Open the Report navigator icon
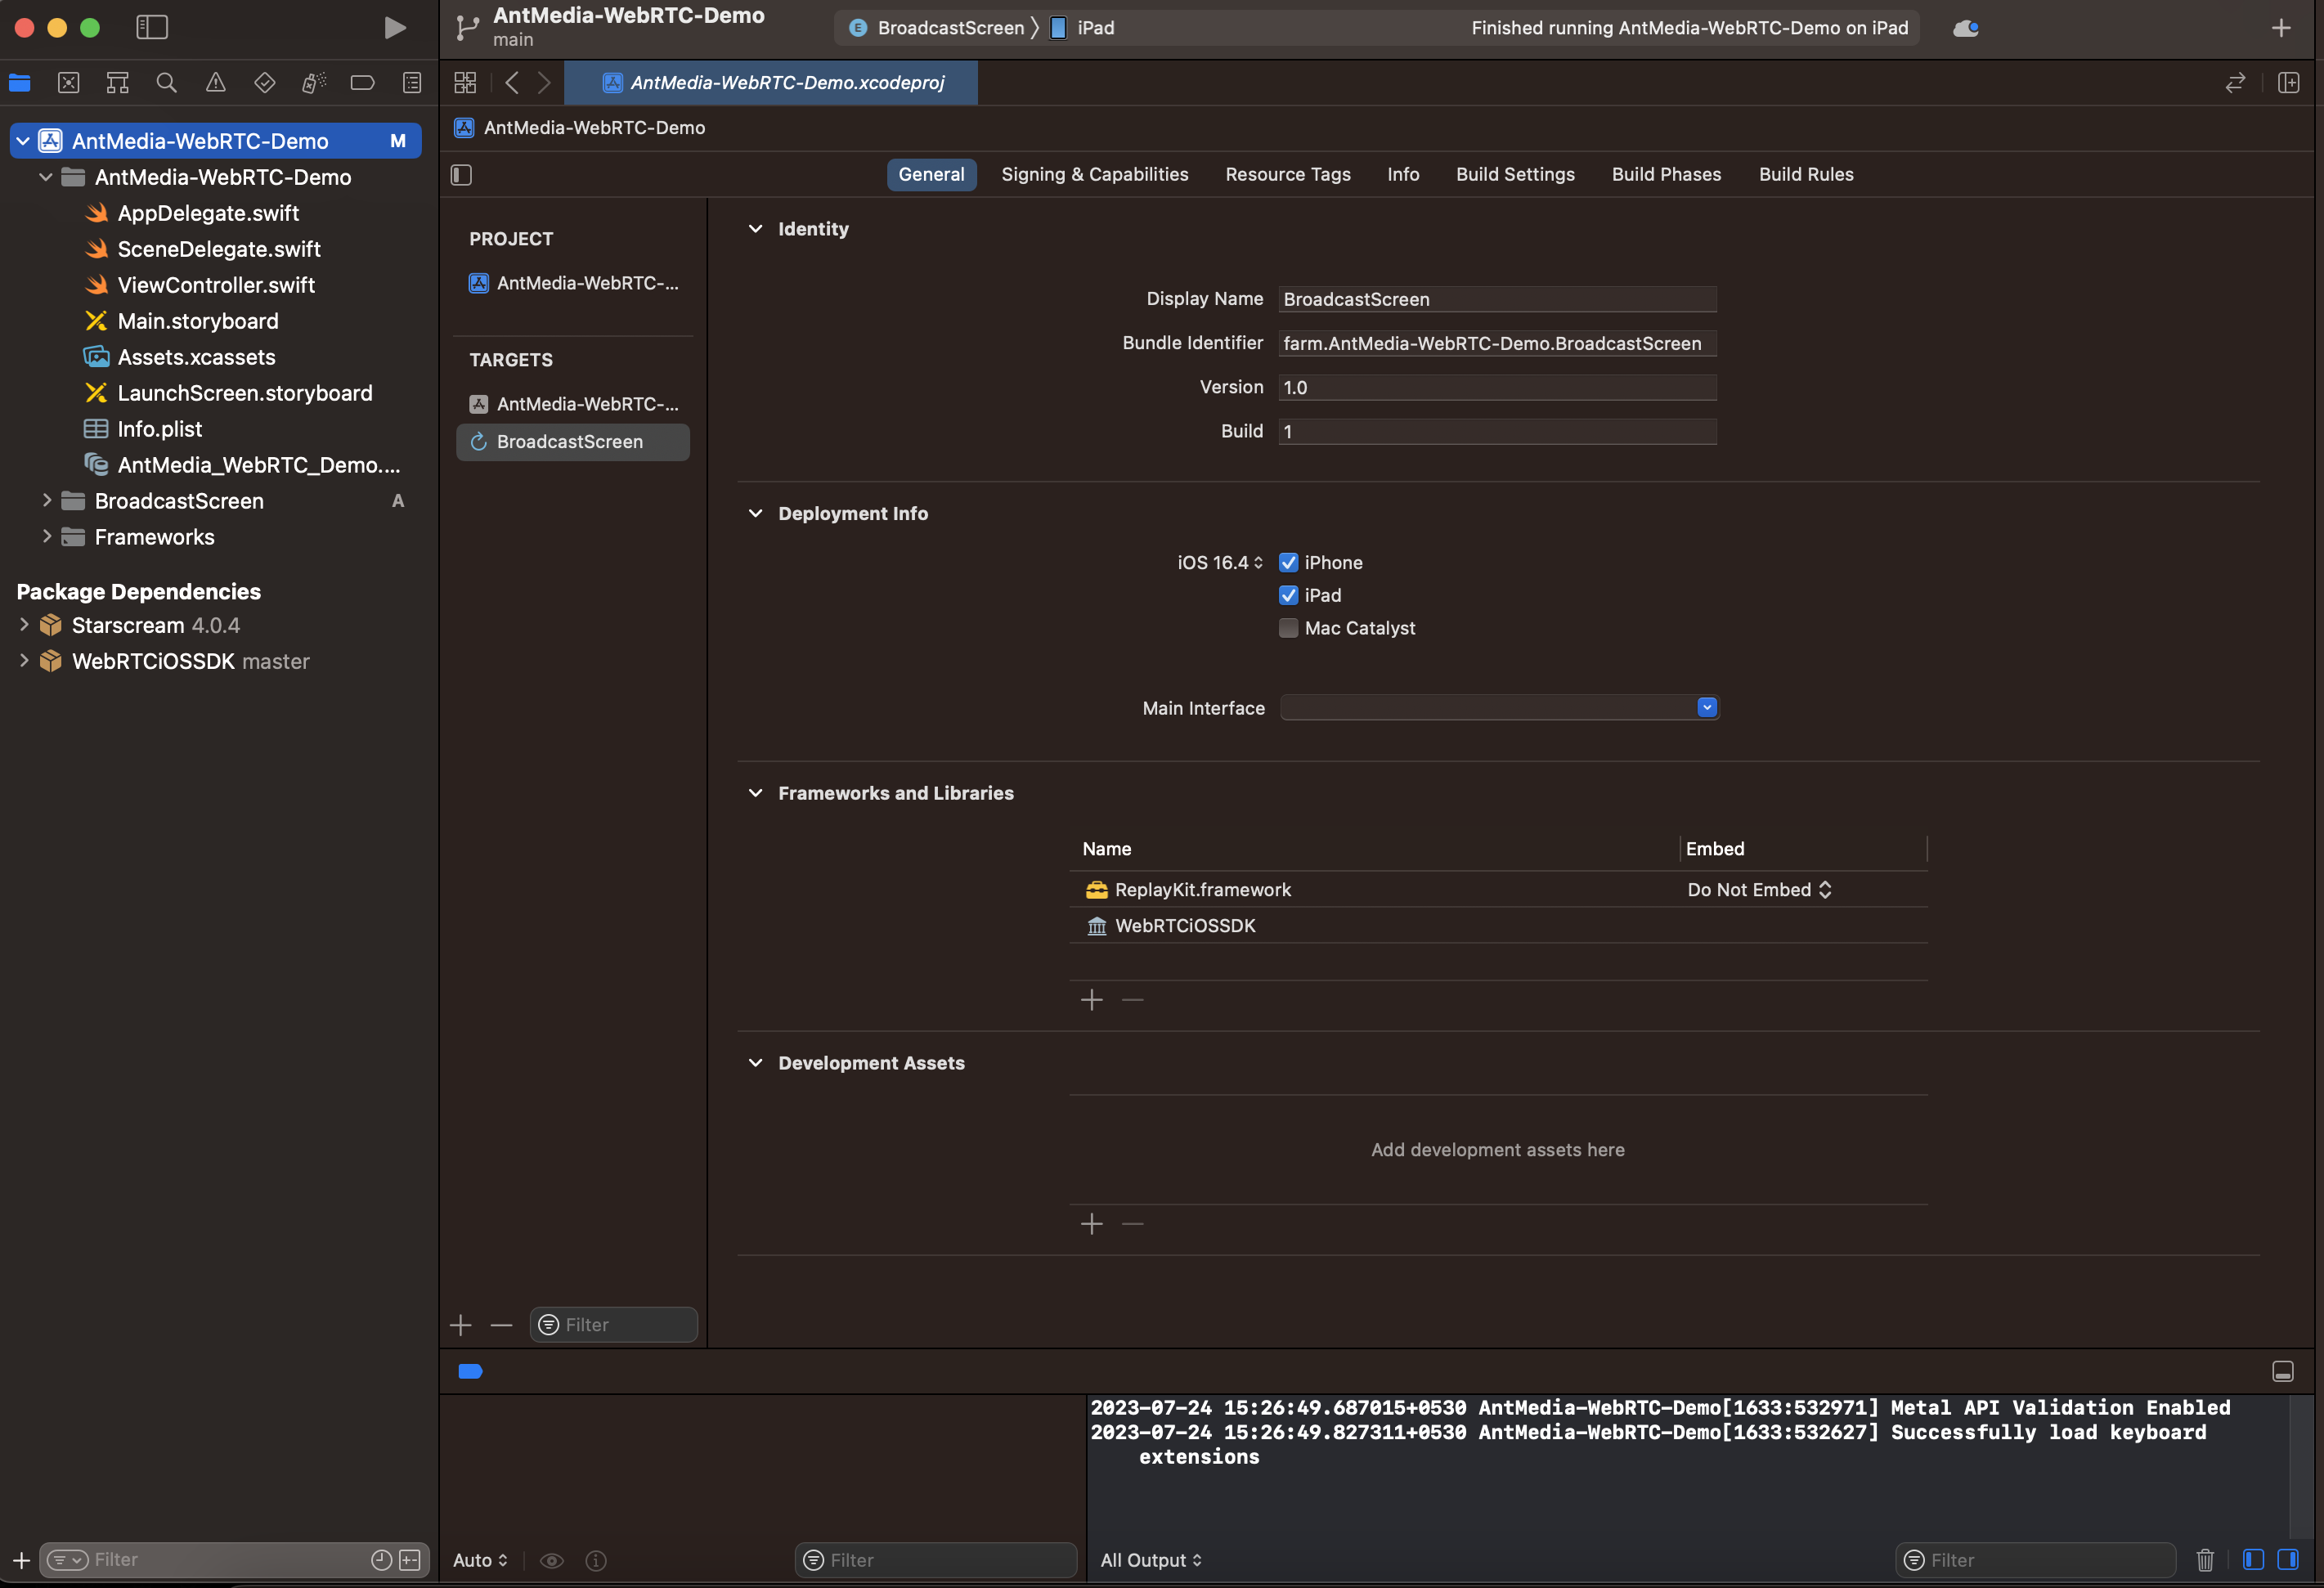Viewport: 2324px width, 1588px height. click(412, 83)
